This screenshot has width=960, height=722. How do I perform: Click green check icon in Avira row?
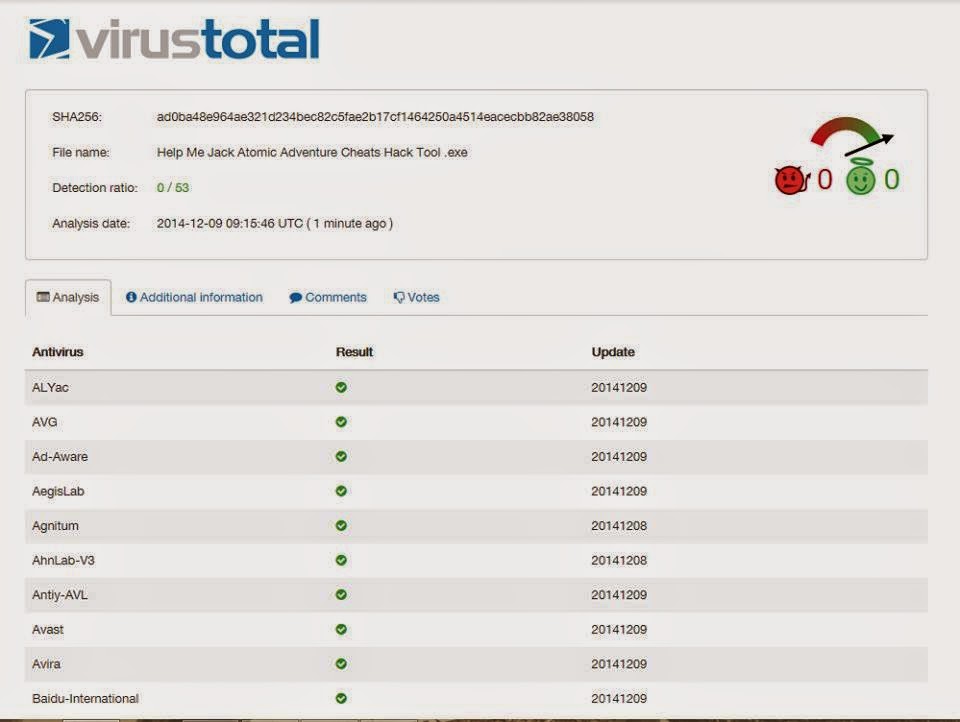[x=341, y=664]
